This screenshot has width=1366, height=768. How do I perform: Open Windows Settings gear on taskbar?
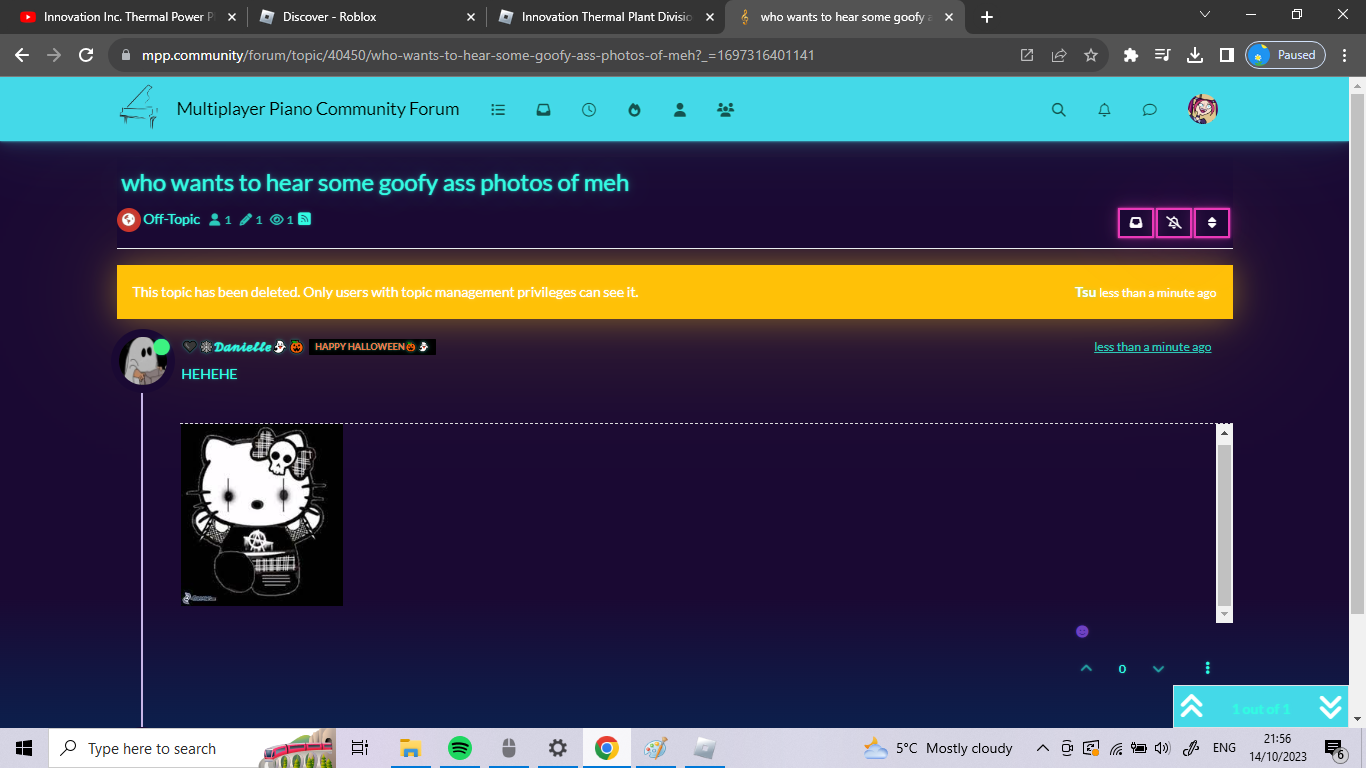click(x=557, y=748)
